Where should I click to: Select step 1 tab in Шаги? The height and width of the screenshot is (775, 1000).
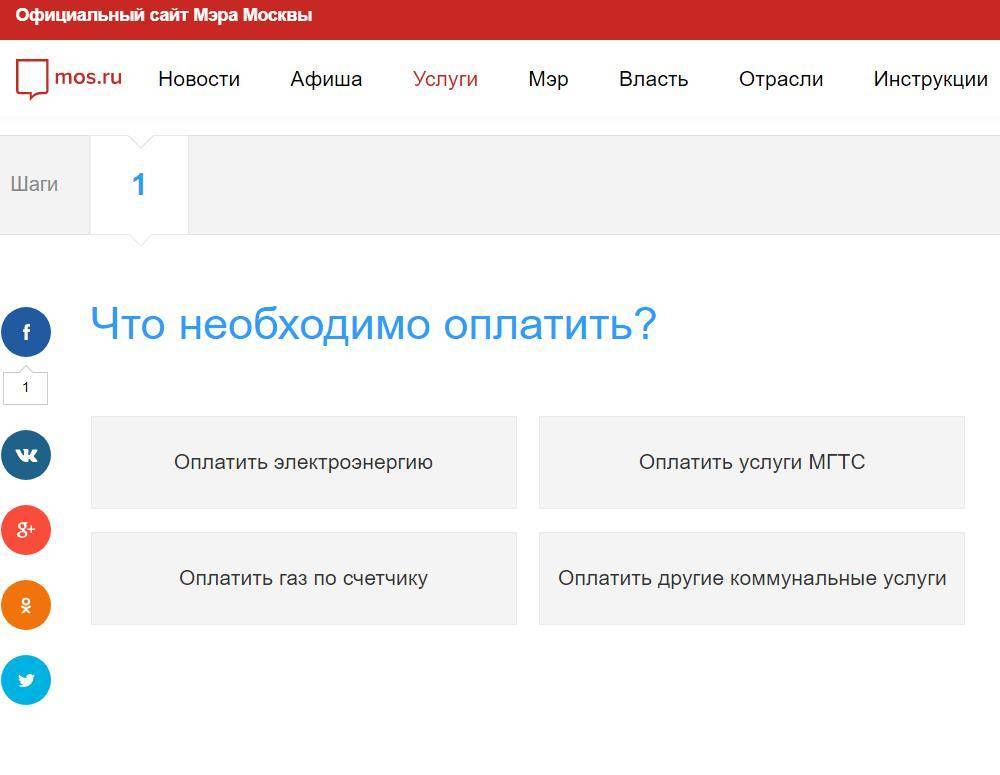(139, 185)
